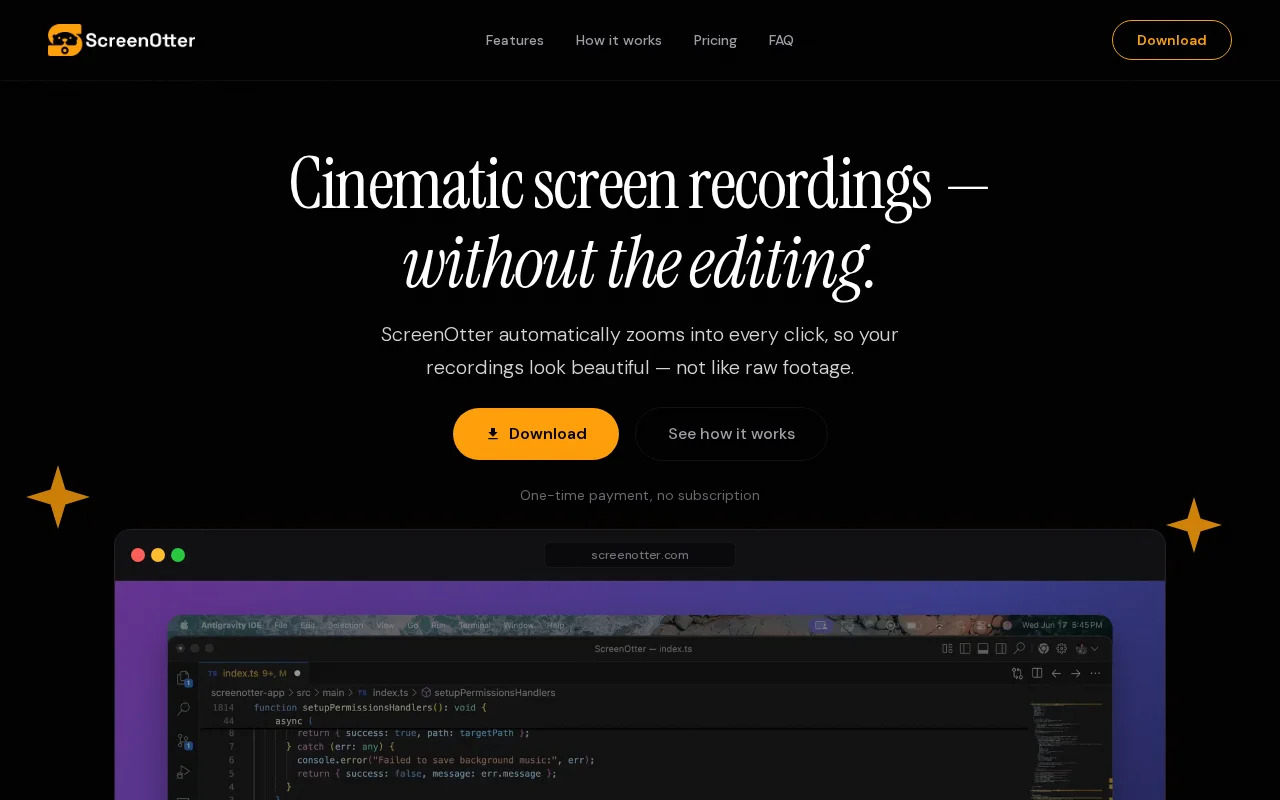Open Run and Debug icon in IDE preview
This screenshot has height=800, width=1280.
(x=184, y=772)
